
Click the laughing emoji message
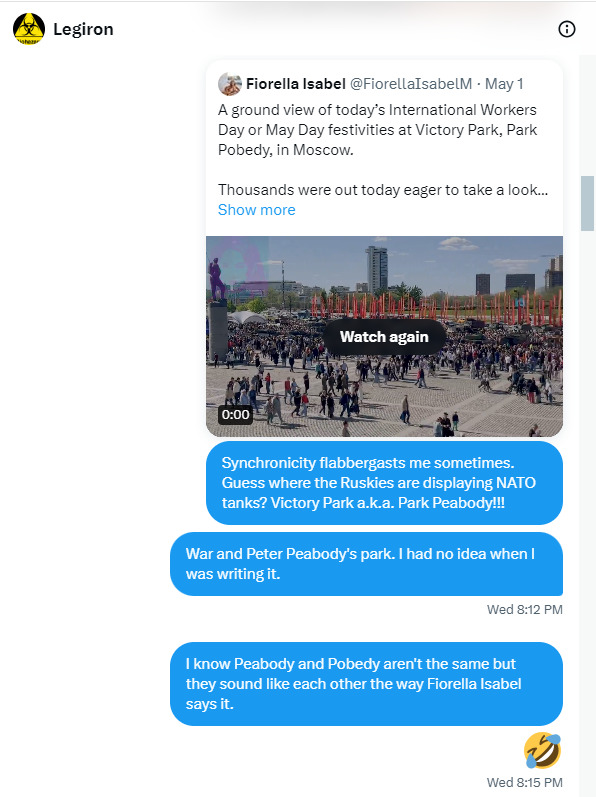[x=543, y=750]
